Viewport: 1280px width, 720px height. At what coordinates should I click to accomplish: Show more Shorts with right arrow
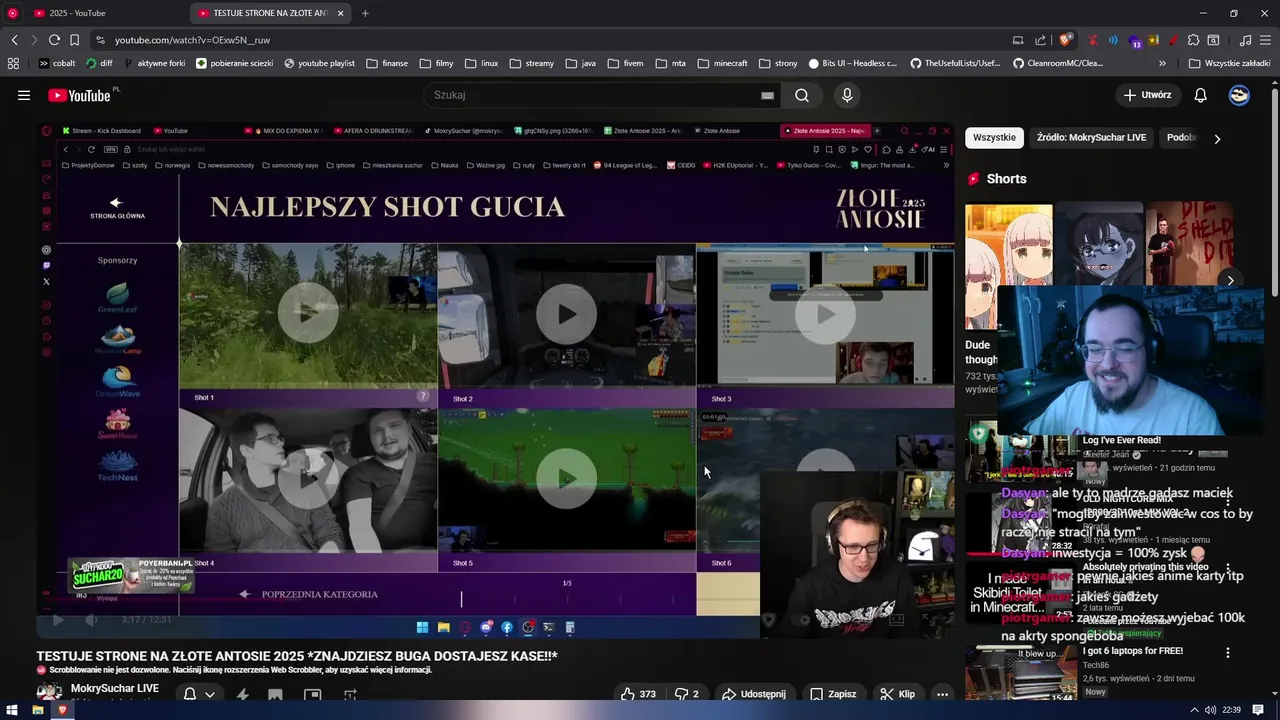coord(1230,281)
